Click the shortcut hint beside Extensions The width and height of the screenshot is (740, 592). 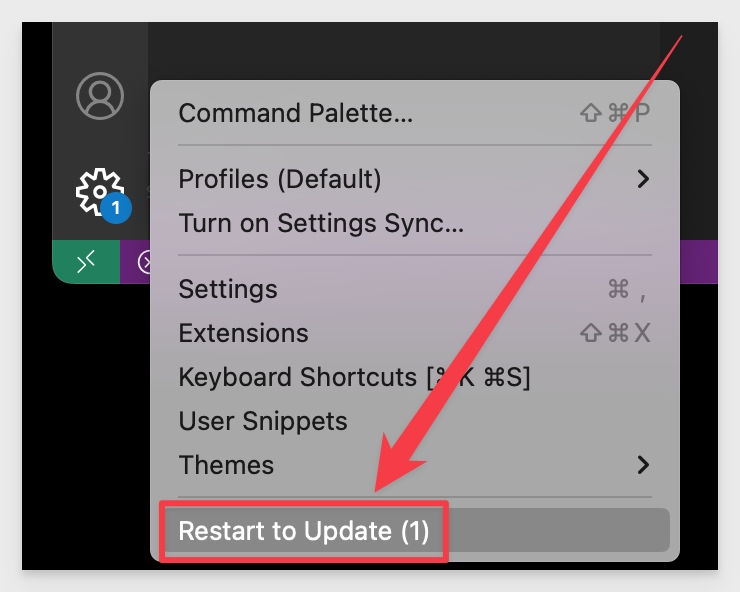615,333
